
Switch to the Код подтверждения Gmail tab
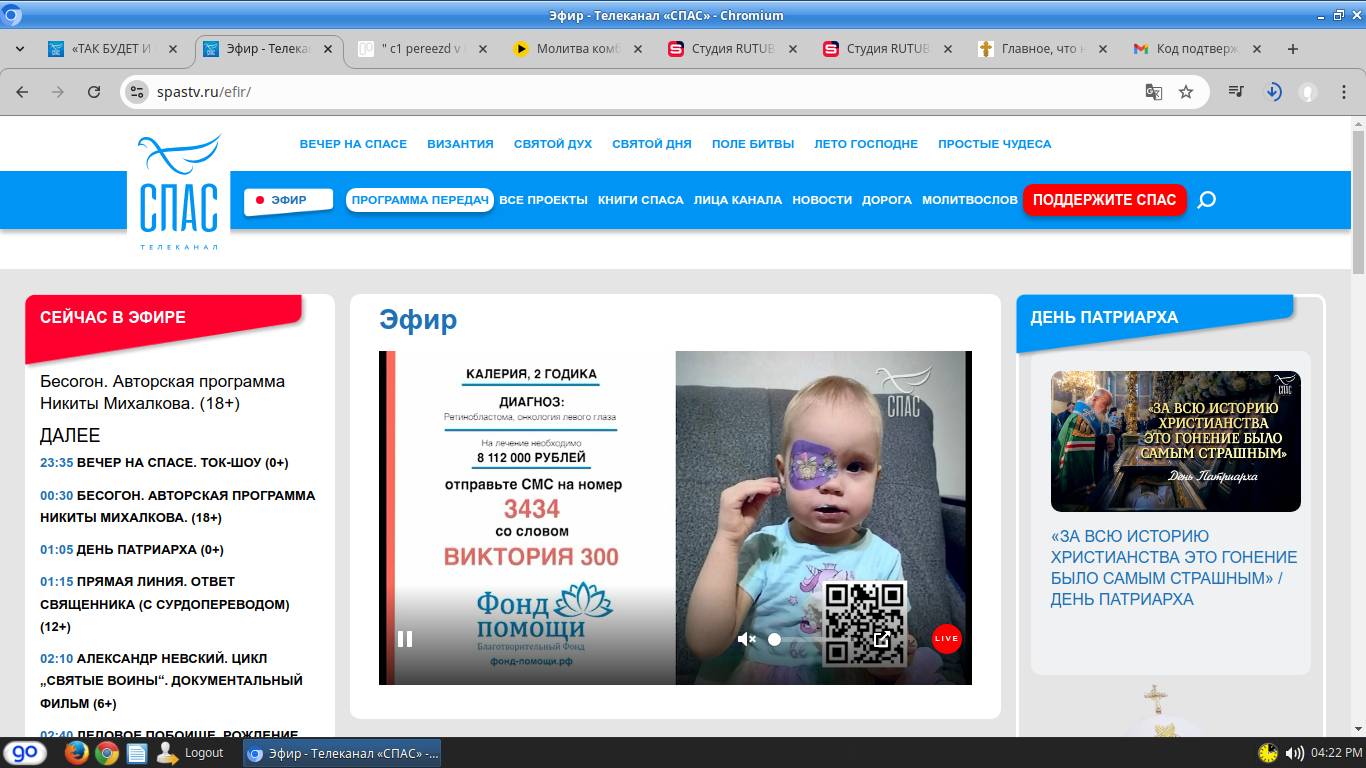(1197, 49)
